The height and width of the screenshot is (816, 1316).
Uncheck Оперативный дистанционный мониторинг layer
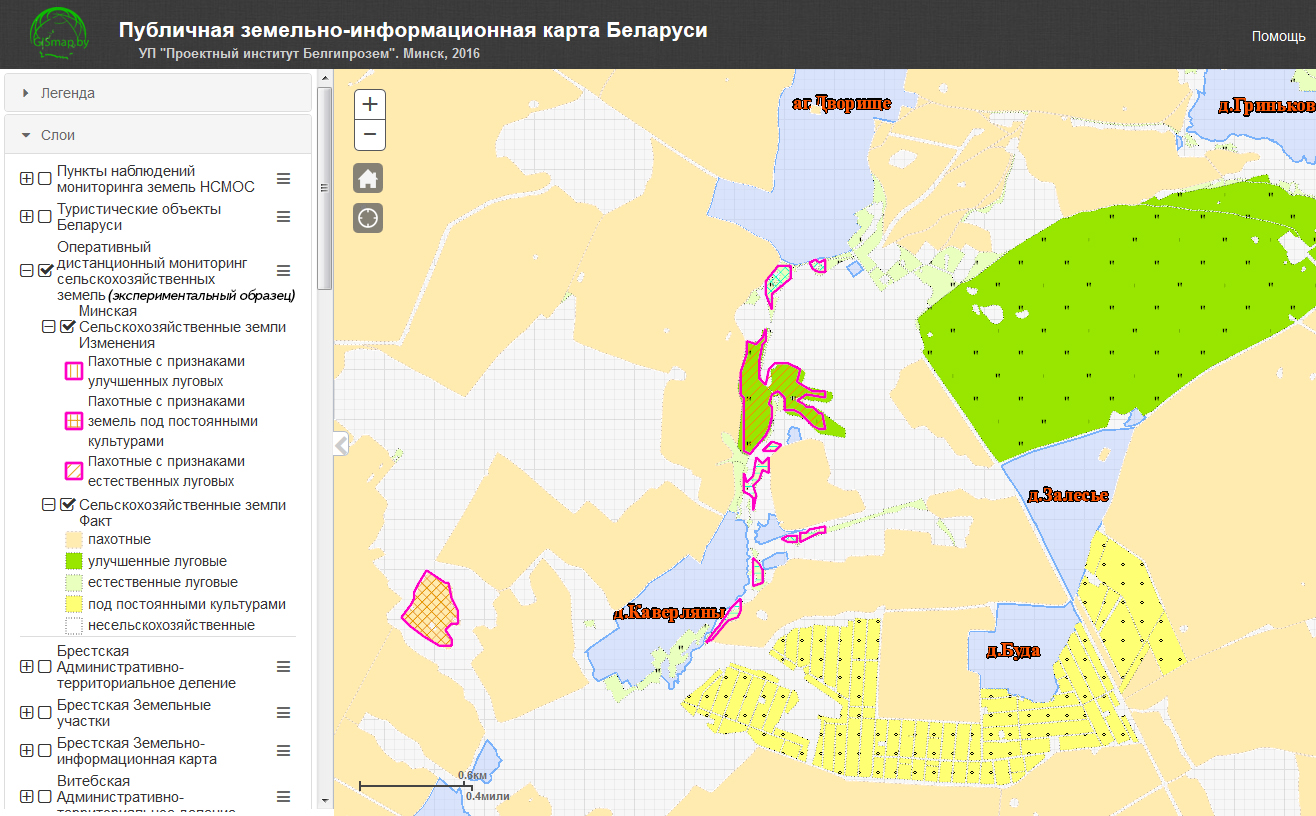tap(45, 271)
